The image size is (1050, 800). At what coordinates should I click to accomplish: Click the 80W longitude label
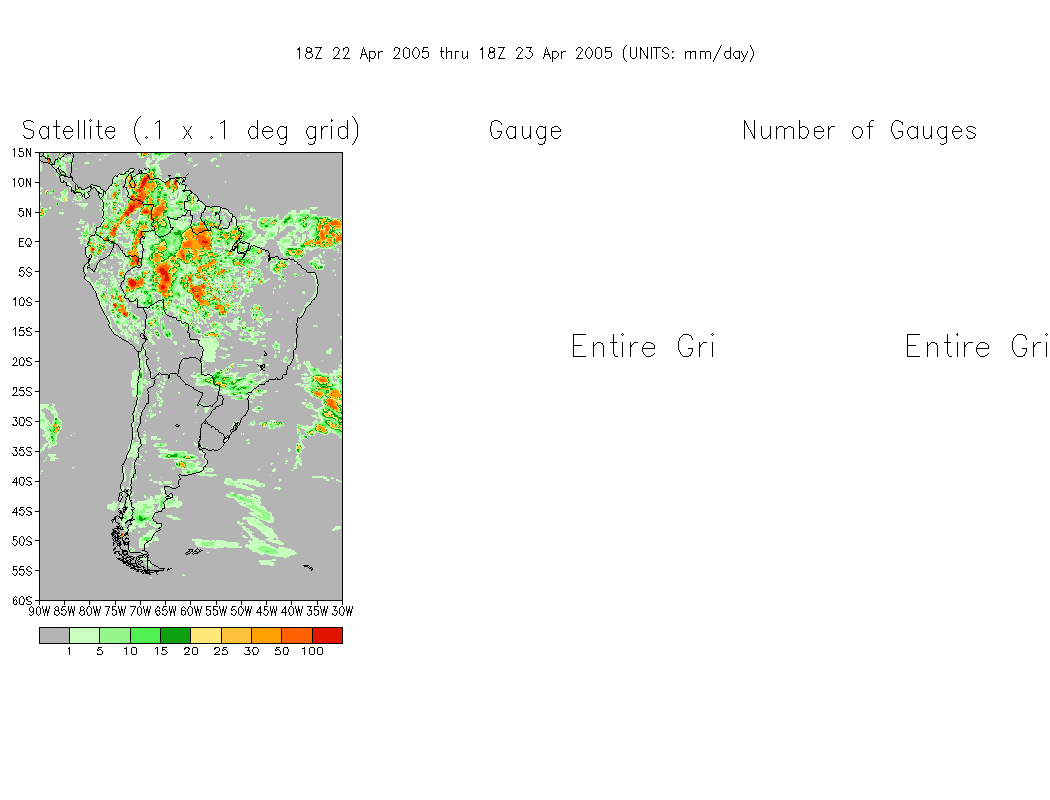tap(90, 611)
